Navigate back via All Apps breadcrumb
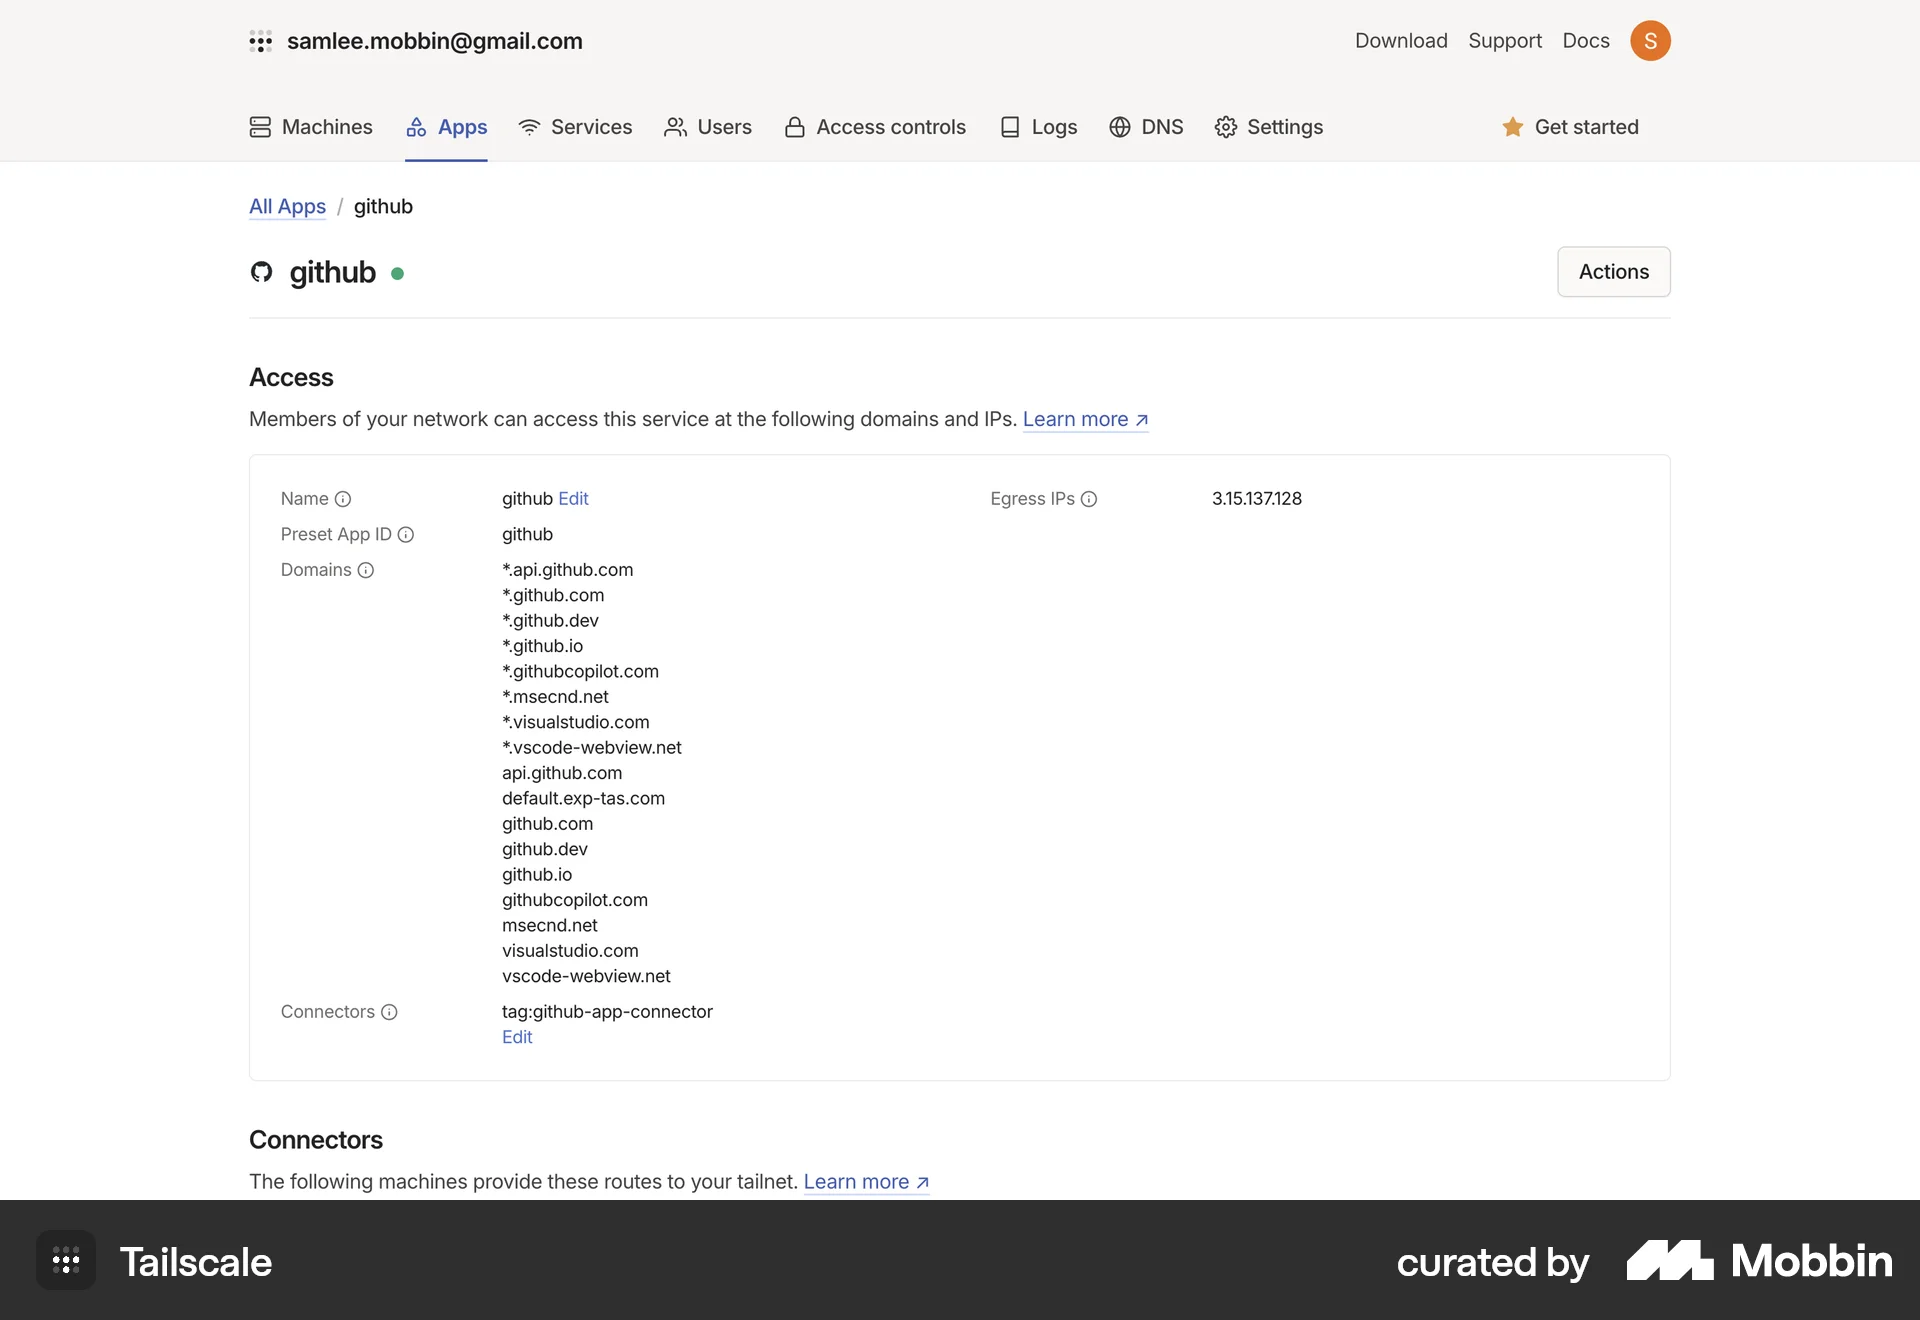The image size is (1920, 1320). [287, 206]
